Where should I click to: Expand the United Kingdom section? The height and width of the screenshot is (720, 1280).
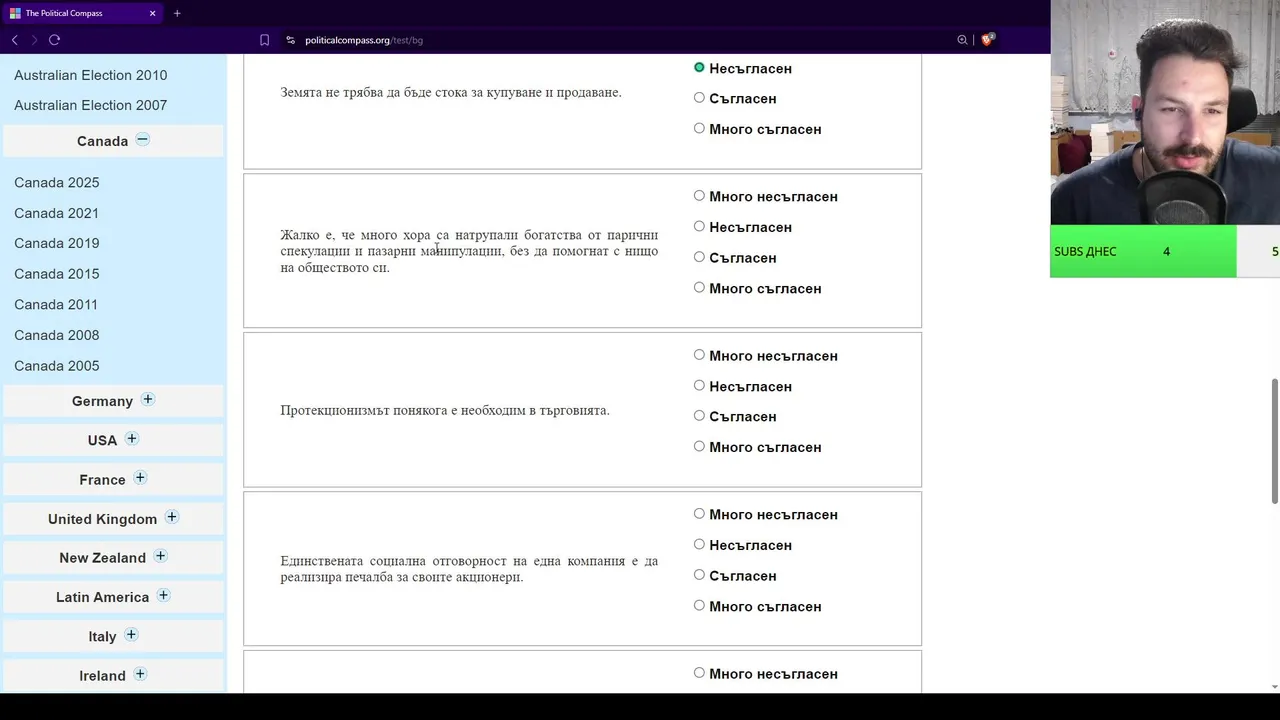pos(172,517)
